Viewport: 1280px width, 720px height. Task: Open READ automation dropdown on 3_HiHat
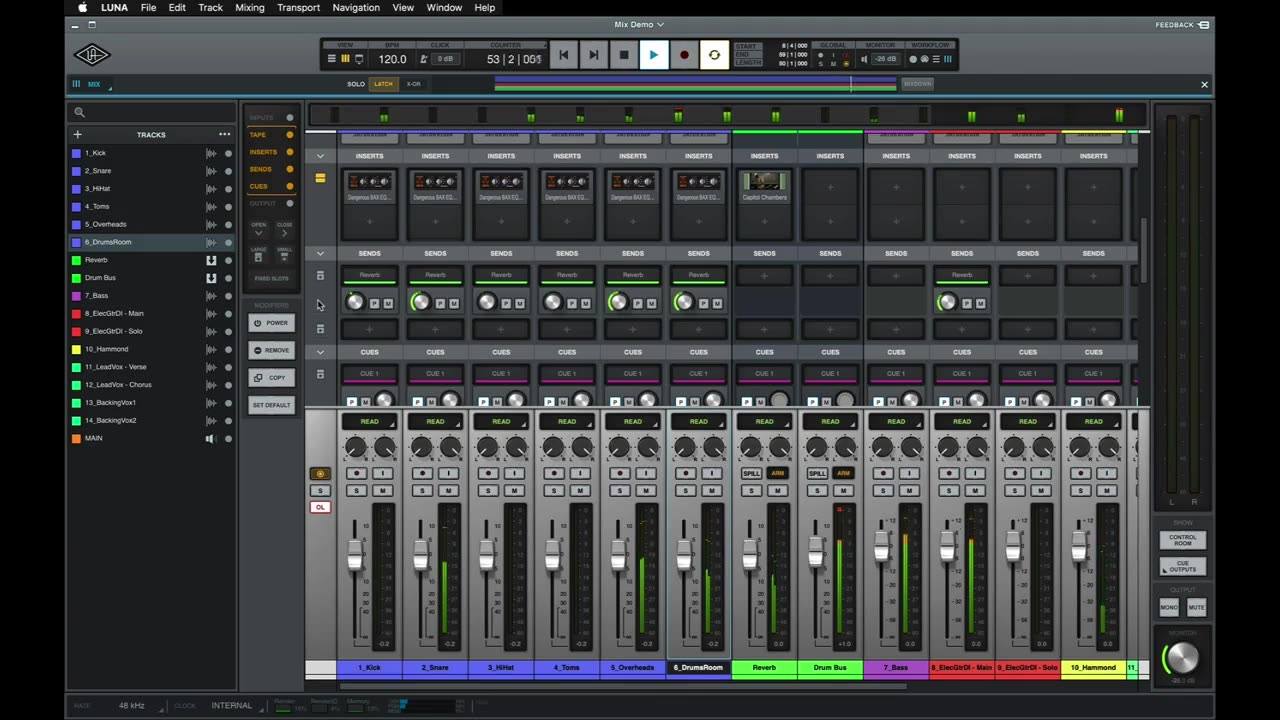coord(501,421)
